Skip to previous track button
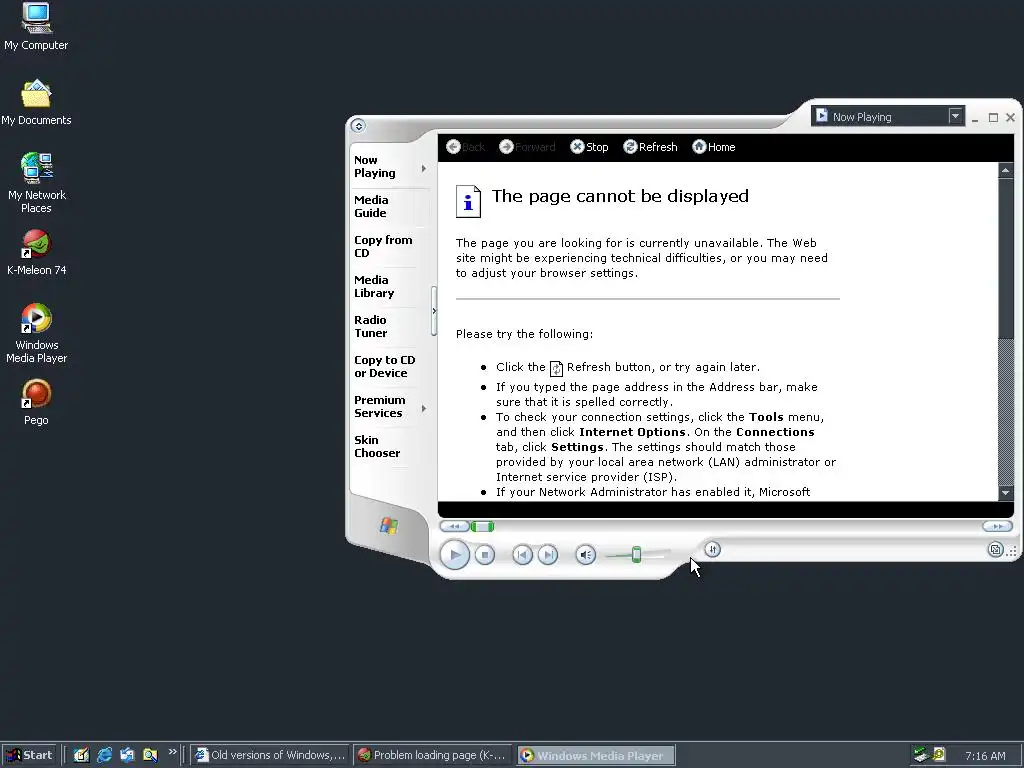1024x768 pixels. (x=522, y=555)
